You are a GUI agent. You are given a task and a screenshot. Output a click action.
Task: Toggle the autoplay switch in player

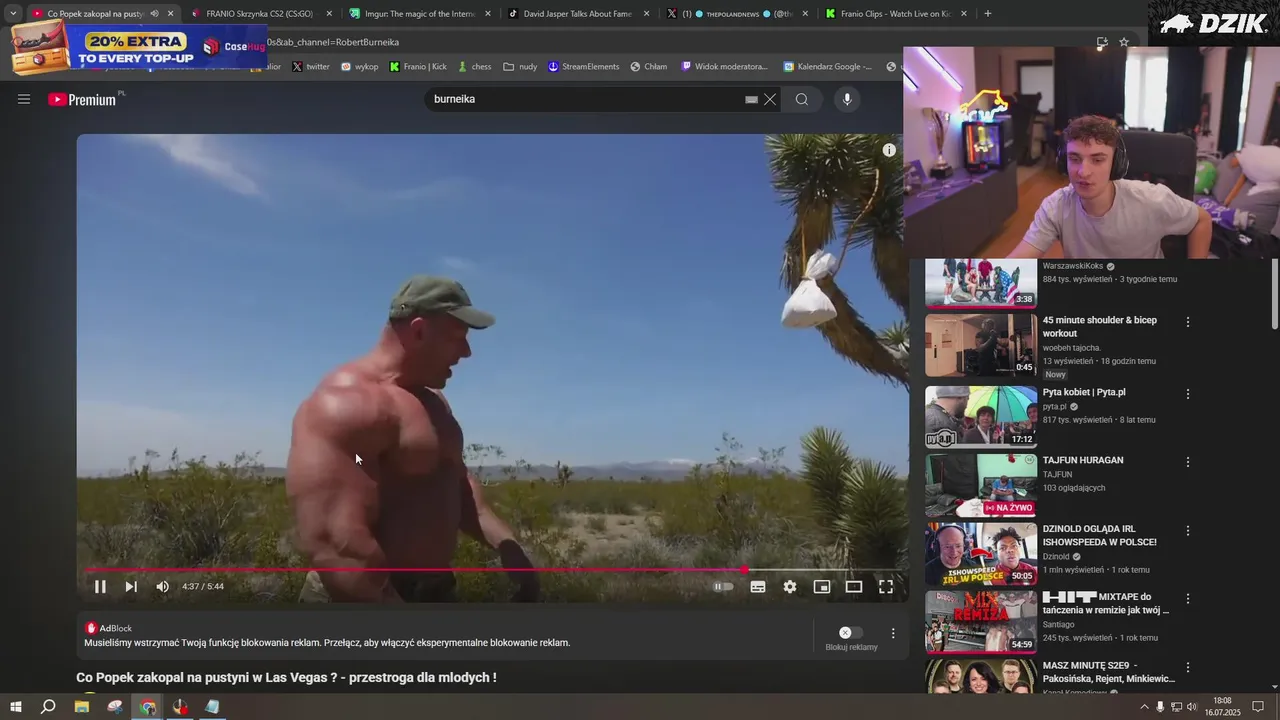tap(723, 587)
